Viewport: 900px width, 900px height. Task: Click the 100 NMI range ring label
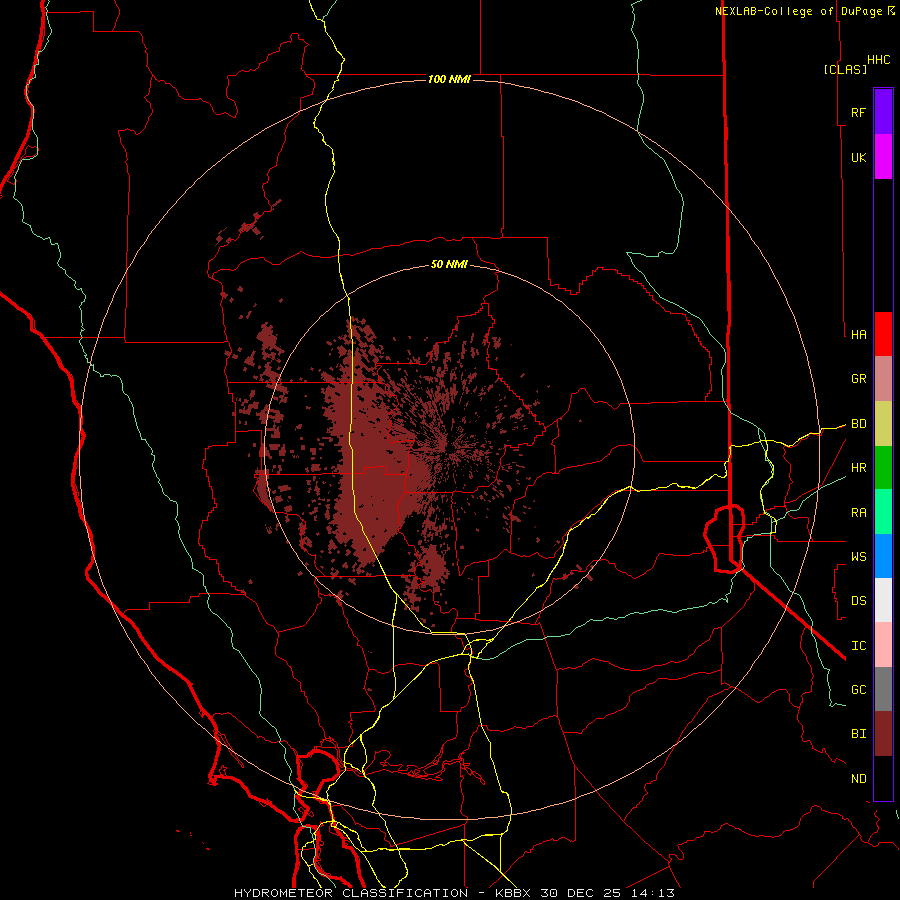[449, 79]
